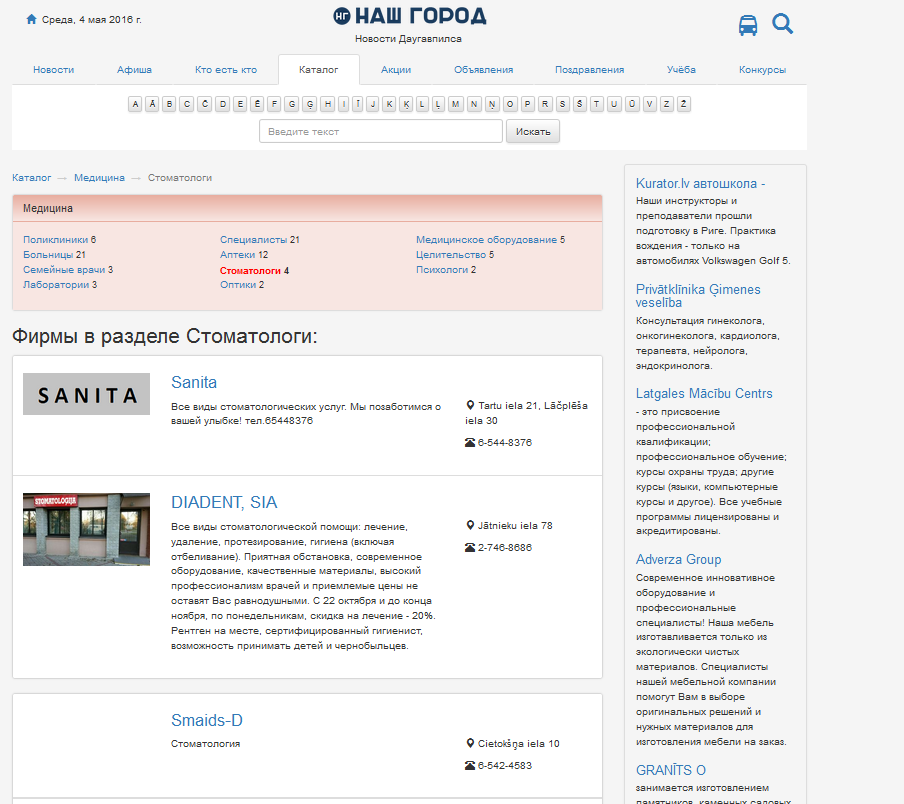Open the Аптеки category link
Image resolution: width=904 pixels, height=804 pixels.
coord(238,255)
